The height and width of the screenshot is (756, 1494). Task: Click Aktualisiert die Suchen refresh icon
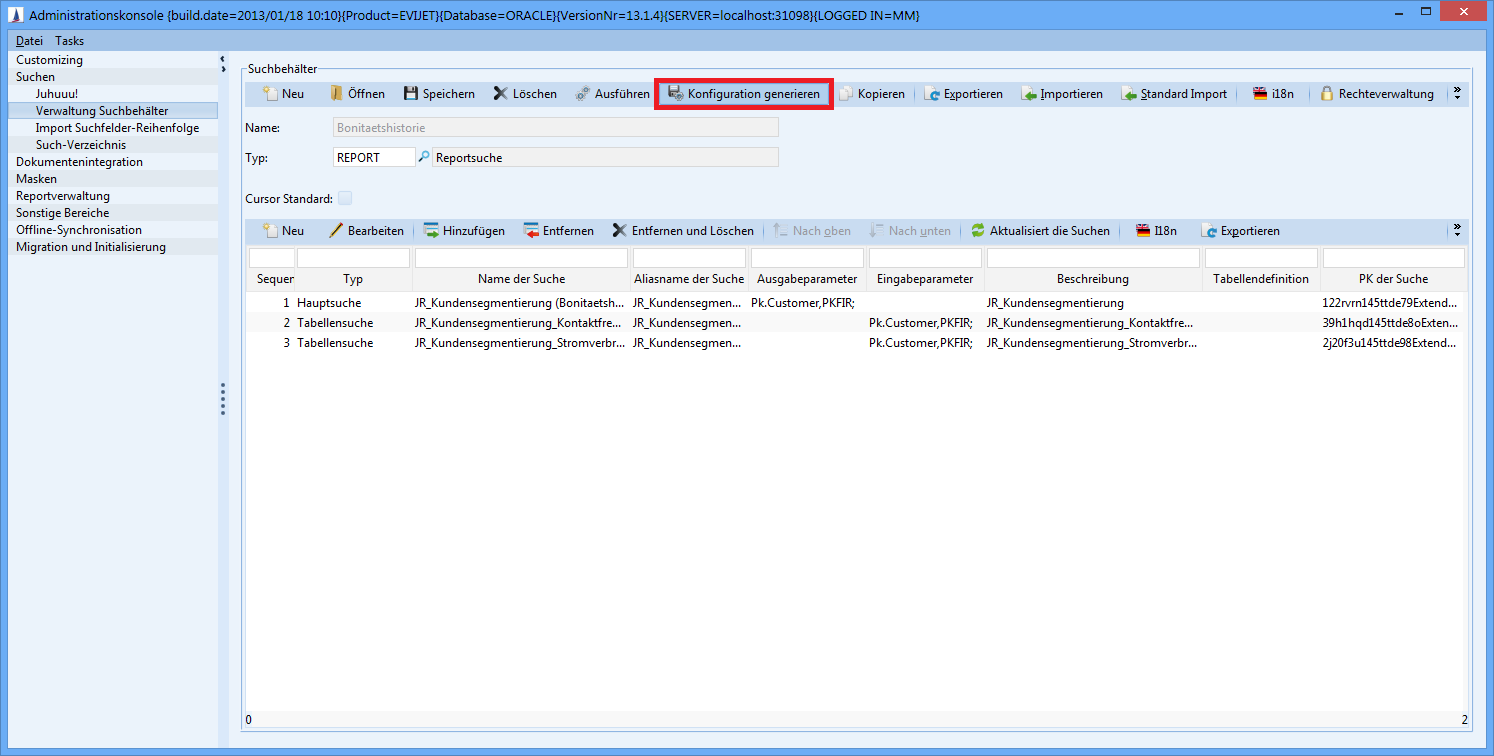(978, 231)
